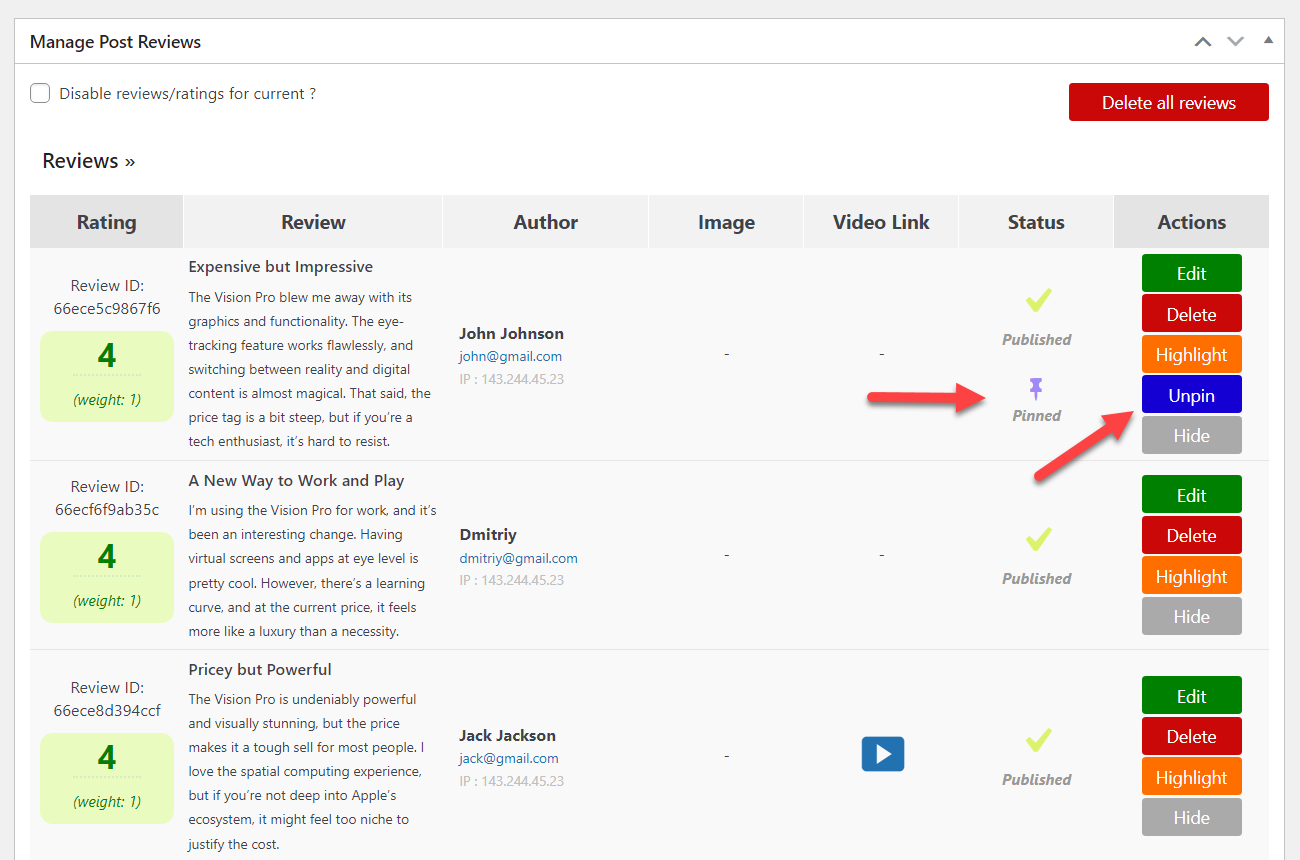1300x860 pixels.
Task: Highlight Dmitriy's review
Action: 1191,576
